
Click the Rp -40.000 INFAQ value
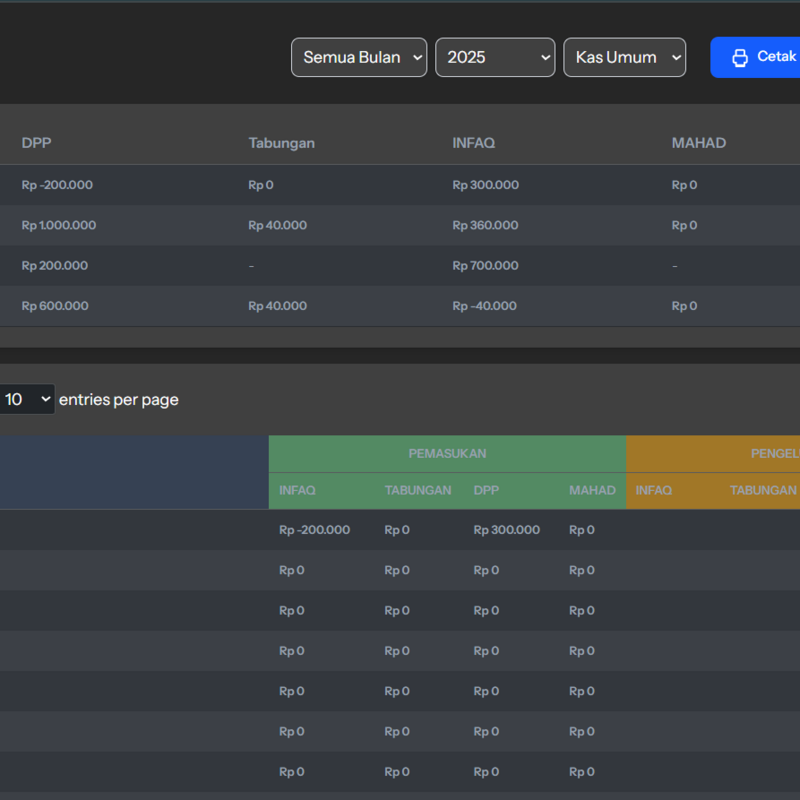click(484, 306)
